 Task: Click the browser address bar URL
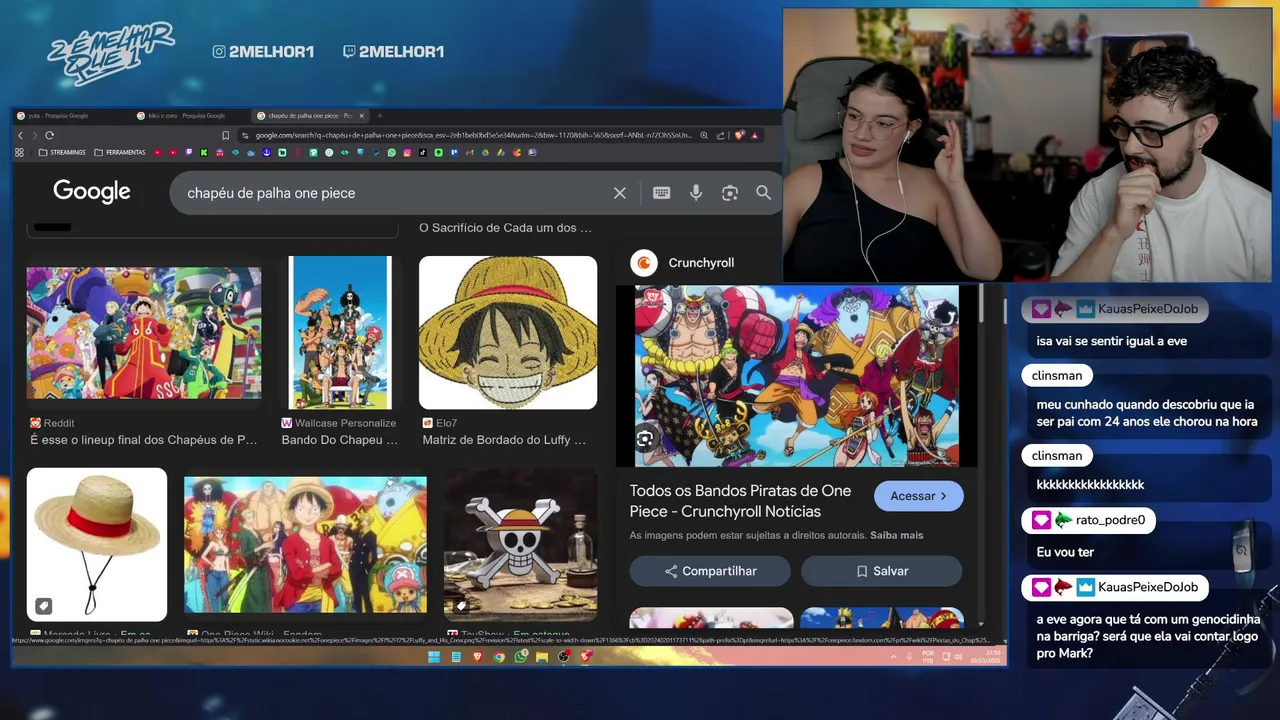472,135
